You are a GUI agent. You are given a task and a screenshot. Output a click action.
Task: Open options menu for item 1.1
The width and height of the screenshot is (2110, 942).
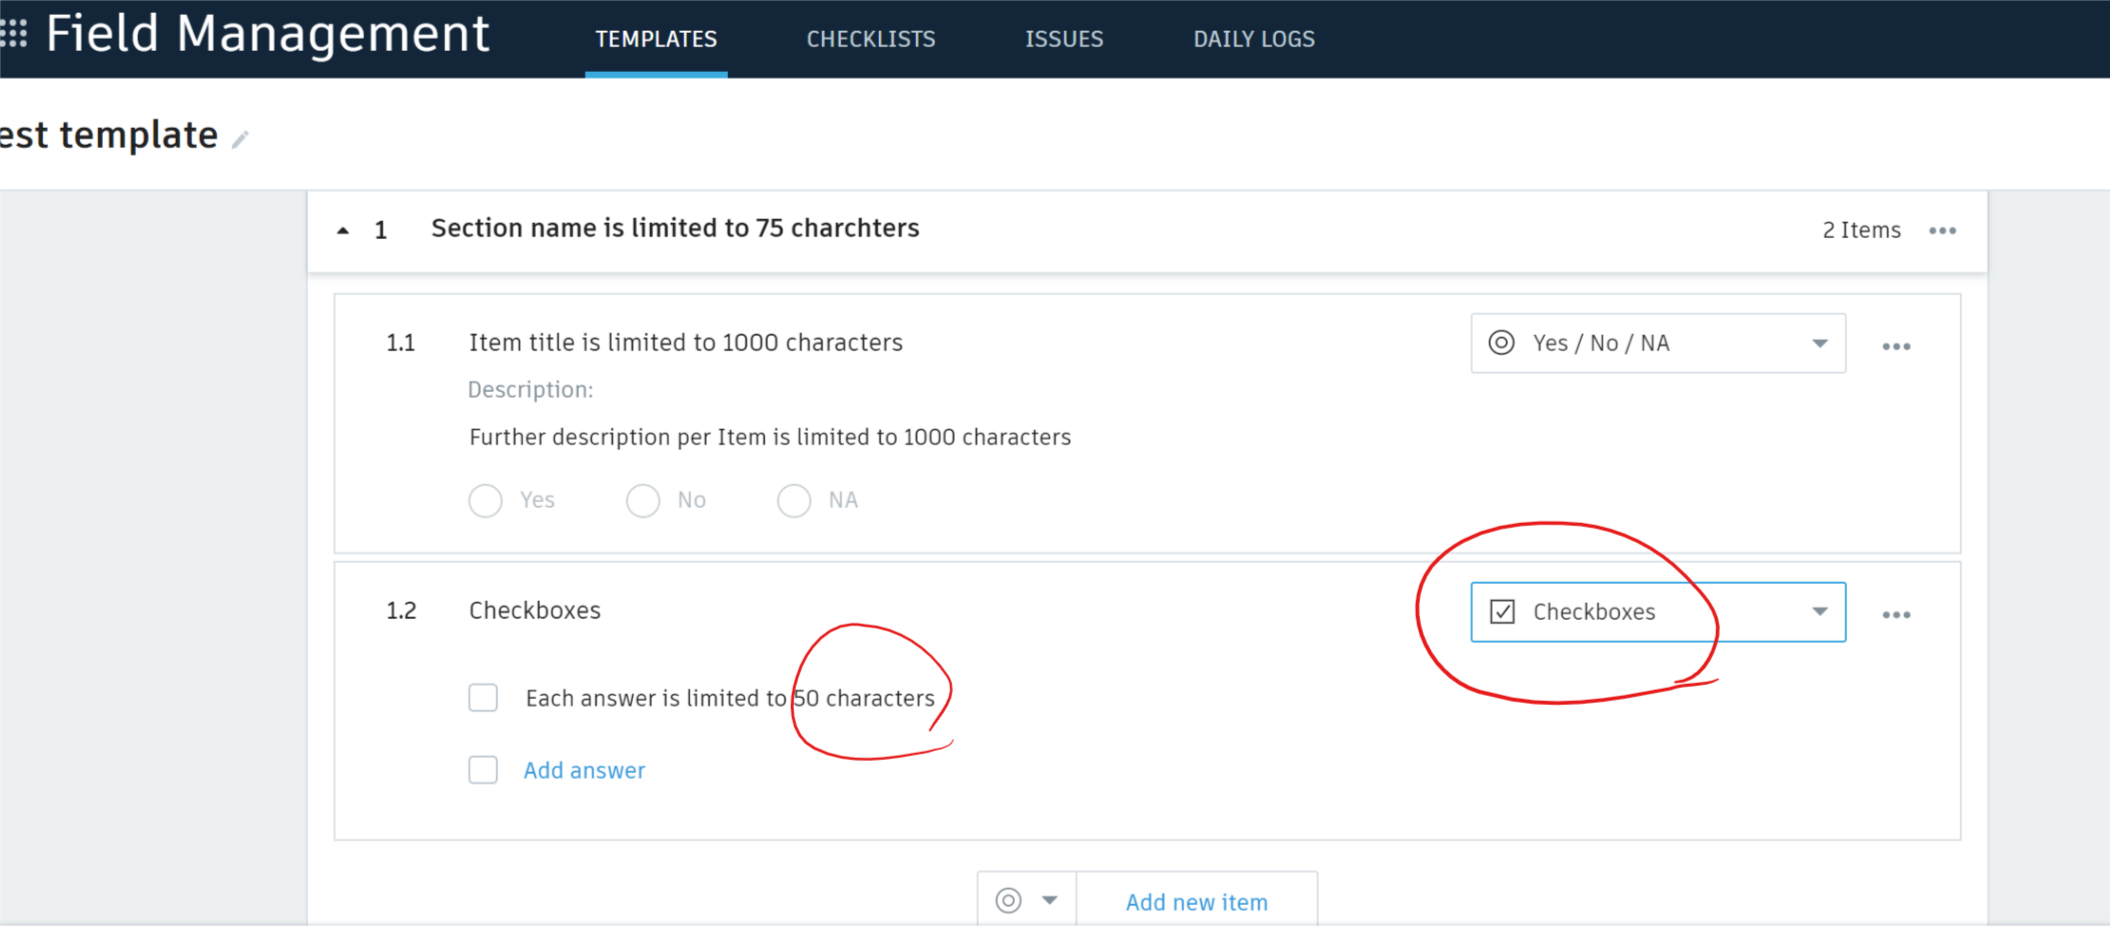1897,345
